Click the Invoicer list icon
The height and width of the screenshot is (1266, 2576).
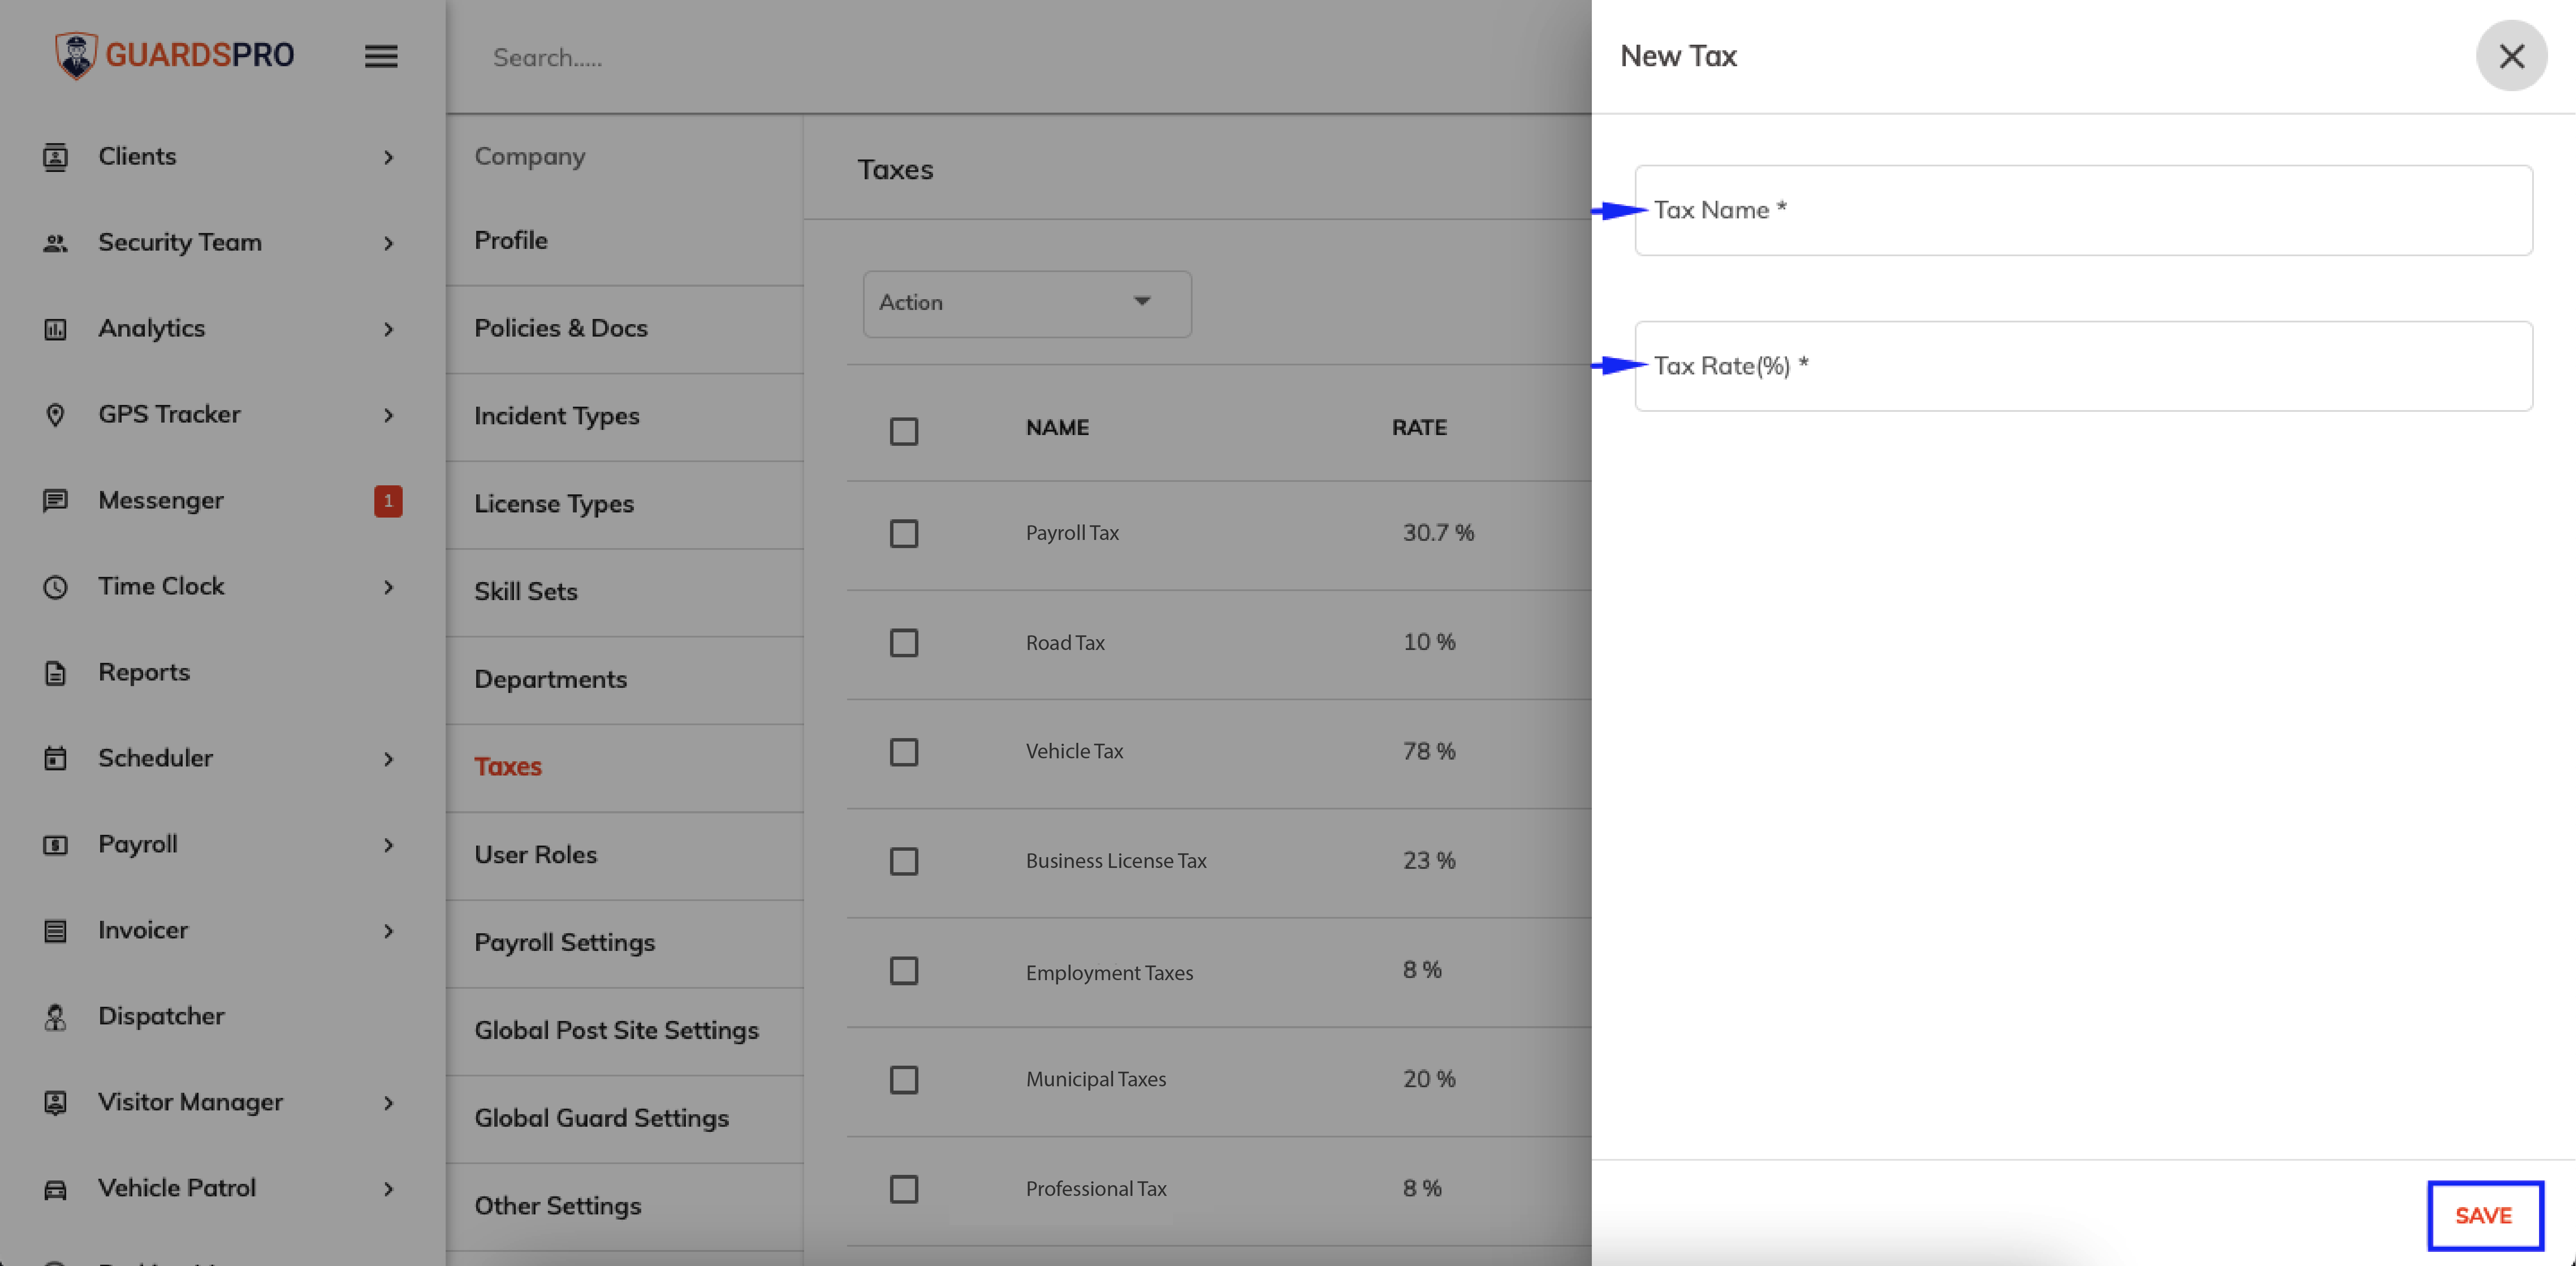tap(56, 931)
